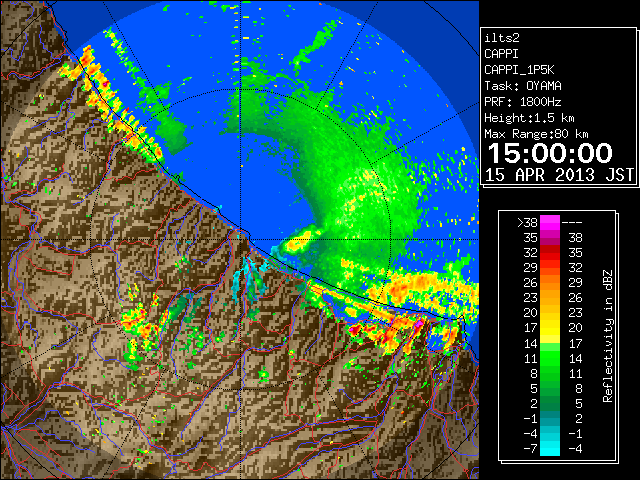Click the '>38' legend label
The image size is (640, 480).
click(x=527, y=223)
